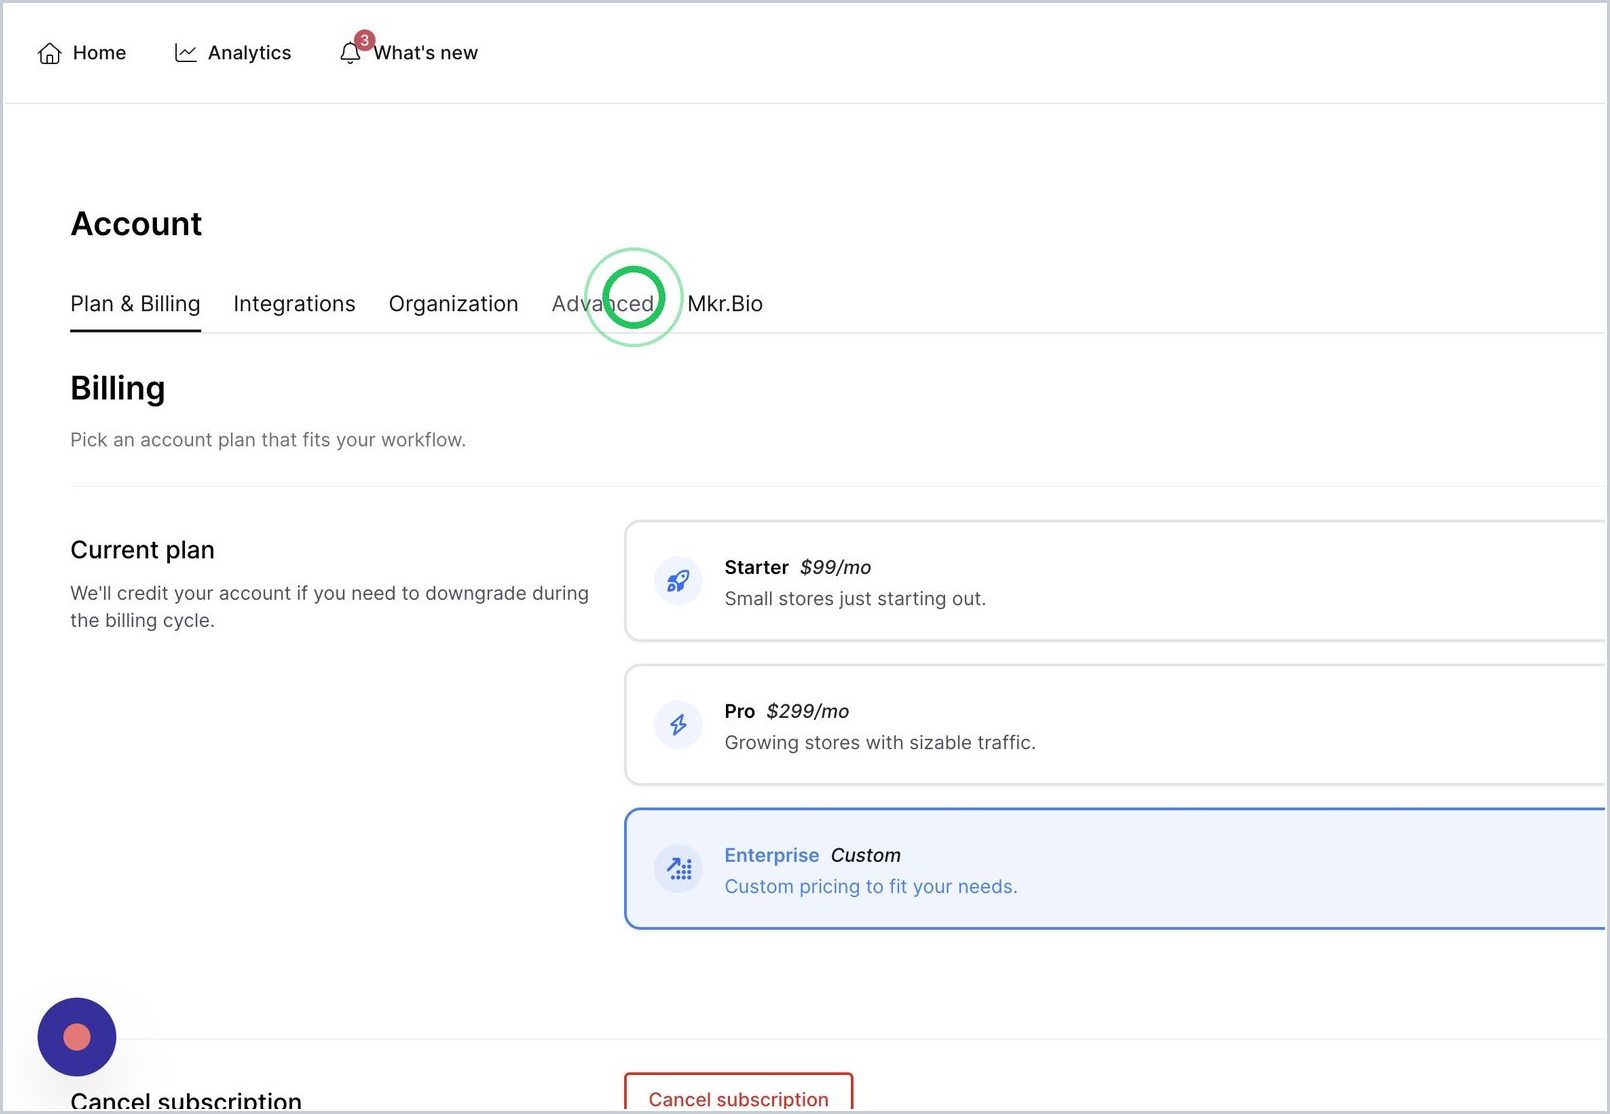Click the Cancel subscription section heading
This screenshot has height=1114, width=1610.
click(x=186, y=1100)
